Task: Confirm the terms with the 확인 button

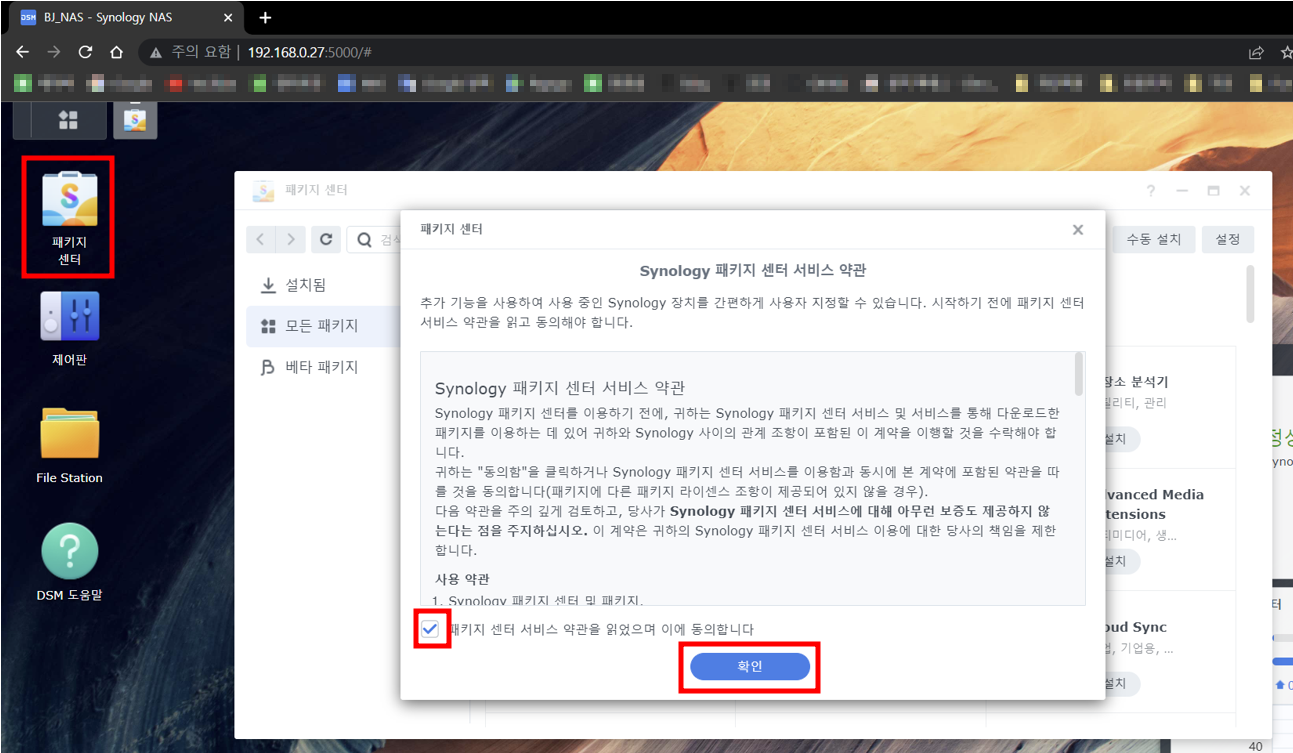Action: (x=750, y=667)
